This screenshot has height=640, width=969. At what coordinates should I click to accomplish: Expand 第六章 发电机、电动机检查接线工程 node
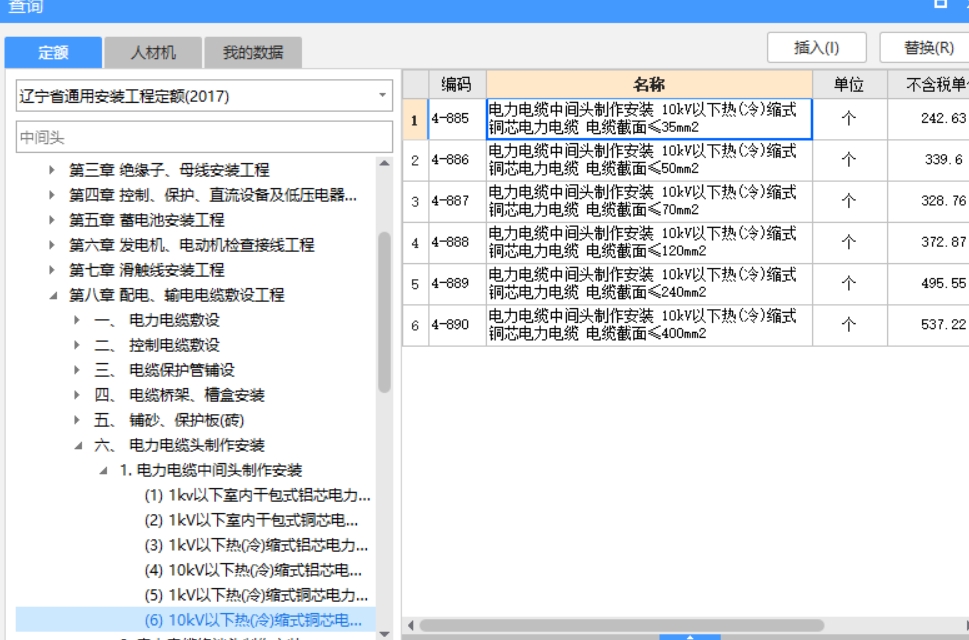click(x=53, y=245)
